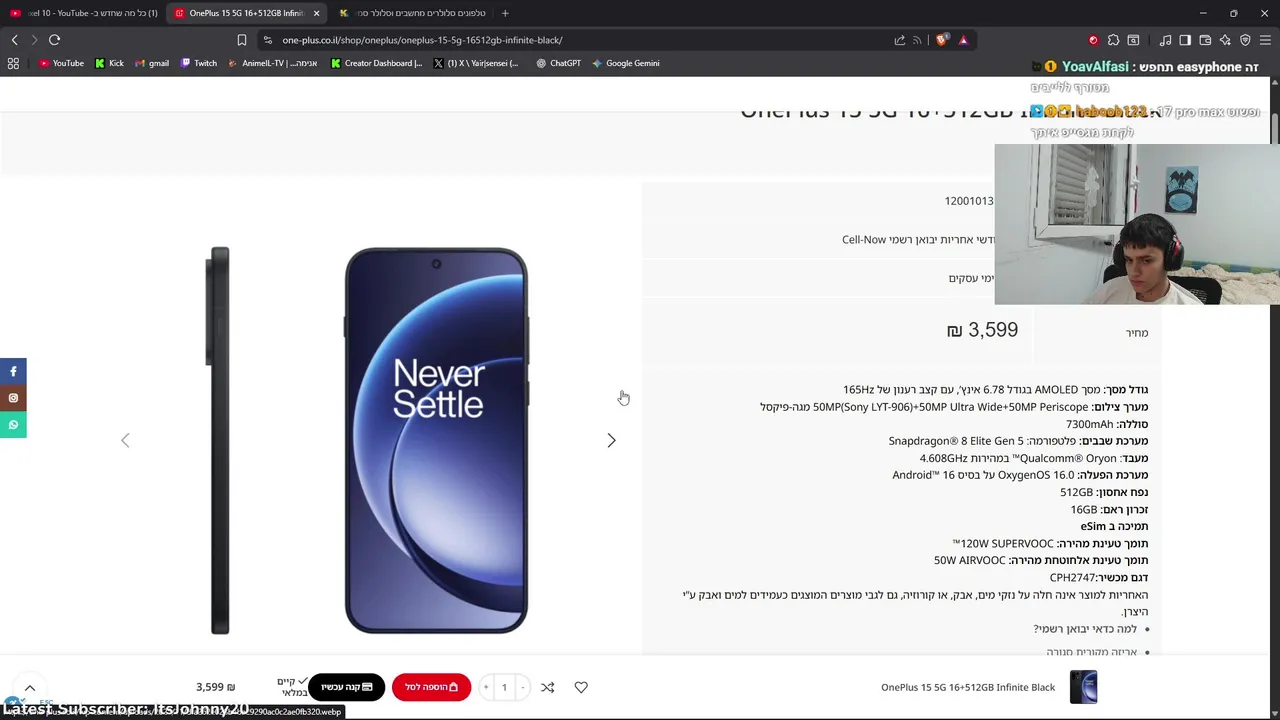This screenshot has width=1280, height=720.
Task: Click the price ₪ 3,599 in details
Action: pyautogui.click(x=982, y=330)
